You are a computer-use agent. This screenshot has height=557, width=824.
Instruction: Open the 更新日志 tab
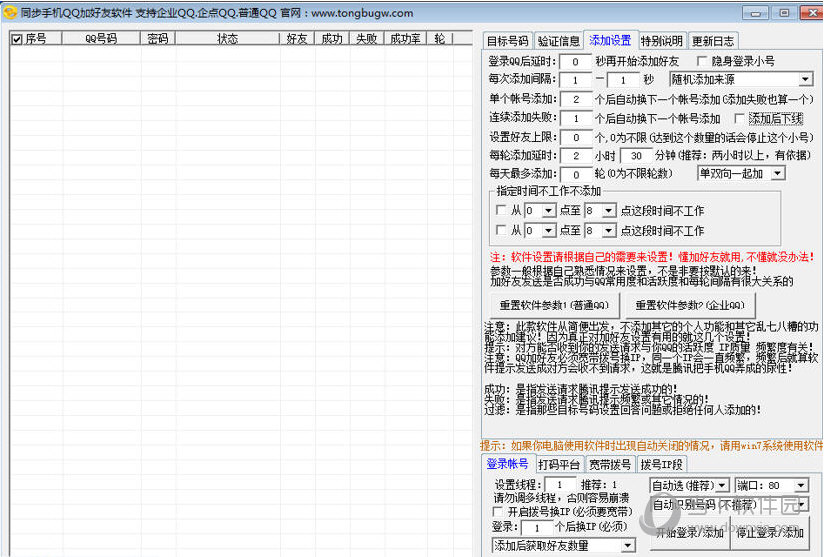pos(713,41)
